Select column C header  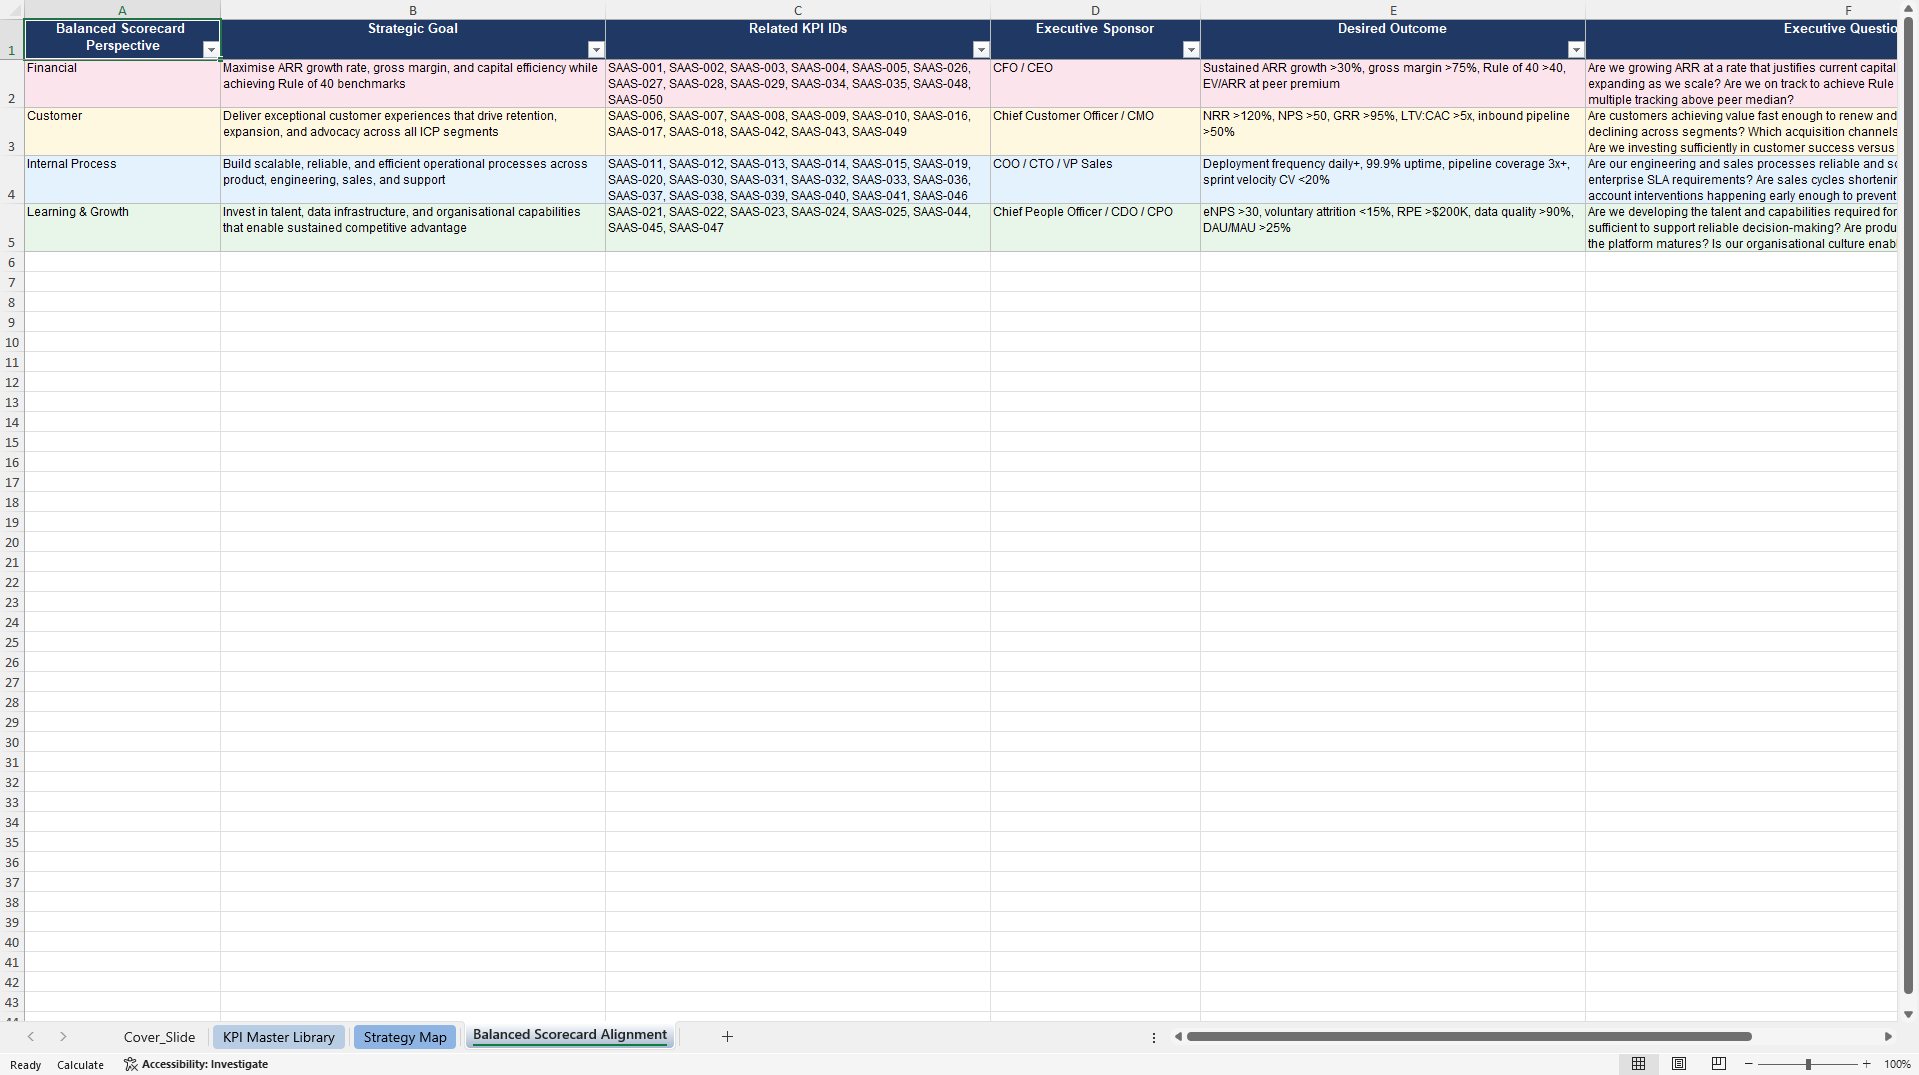(798, 10)
